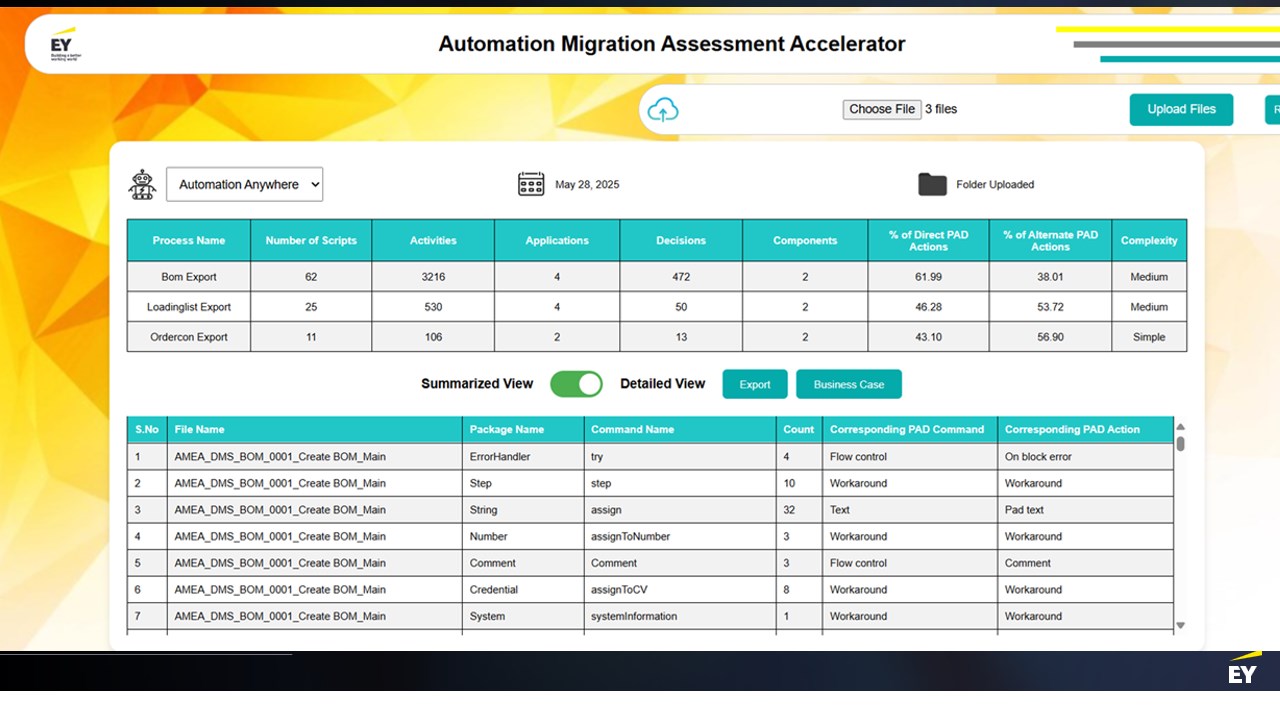Select the Bom Export process row

(x=657, y=277)
